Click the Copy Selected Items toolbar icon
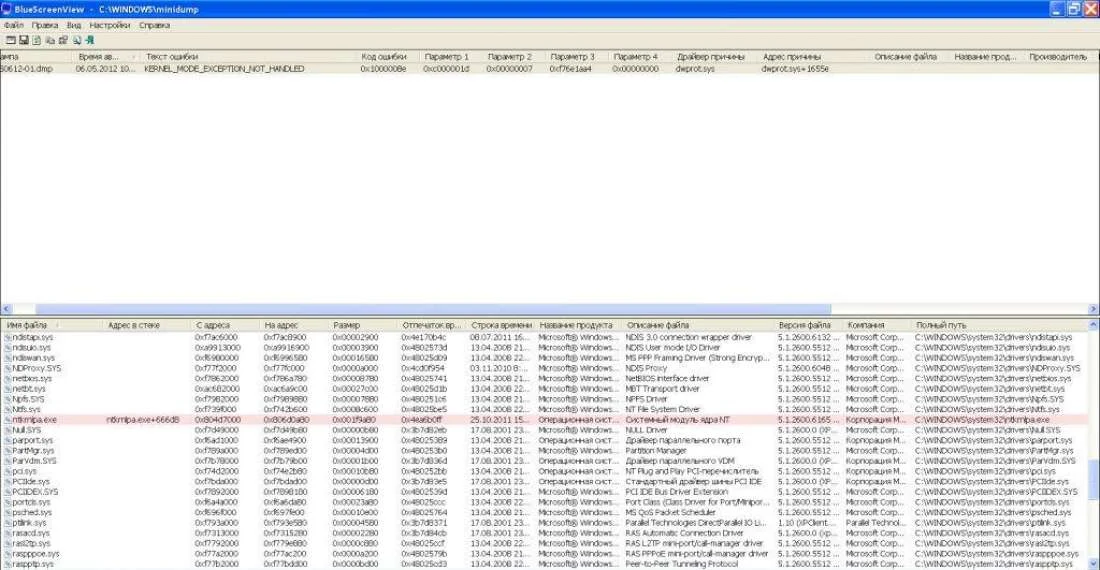Image resolution: width=1100 pixels, height=570 pixels. pos(50,41)
